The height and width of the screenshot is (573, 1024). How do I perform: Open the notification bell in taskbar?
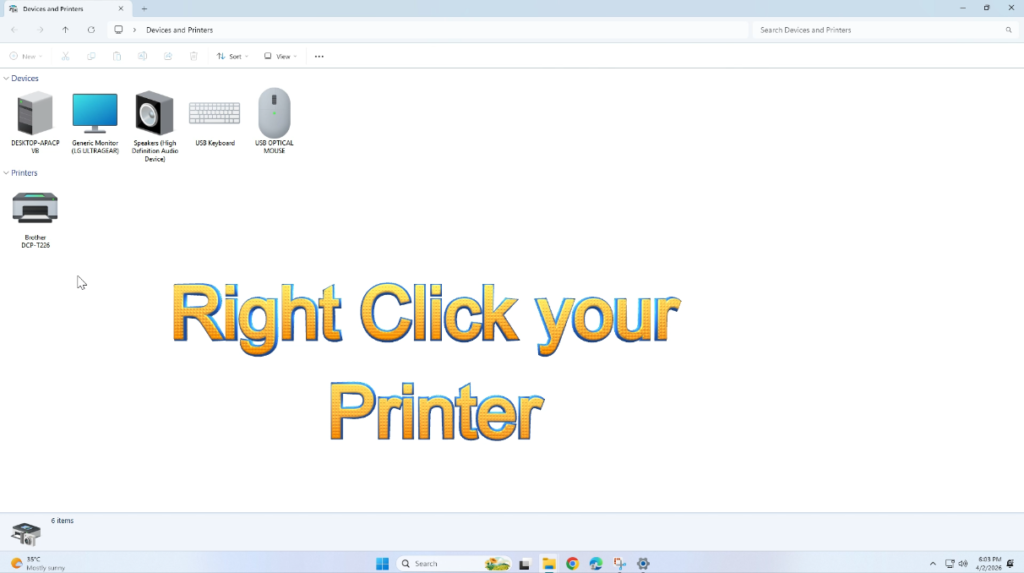tap(1010, 564)
